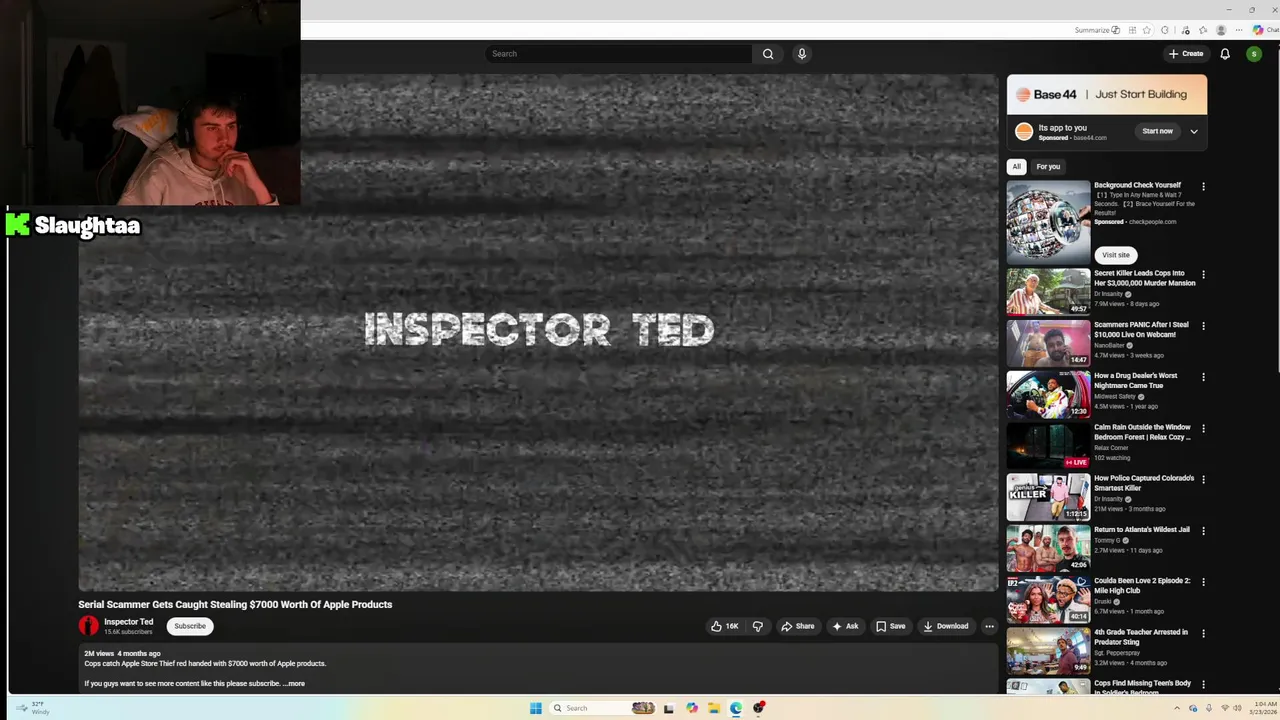Image resolution: width=1280 pixels, height=720 pixels.
Task: Open options menu for Drug Dealer's Nightmare video
Action: 1203,377
